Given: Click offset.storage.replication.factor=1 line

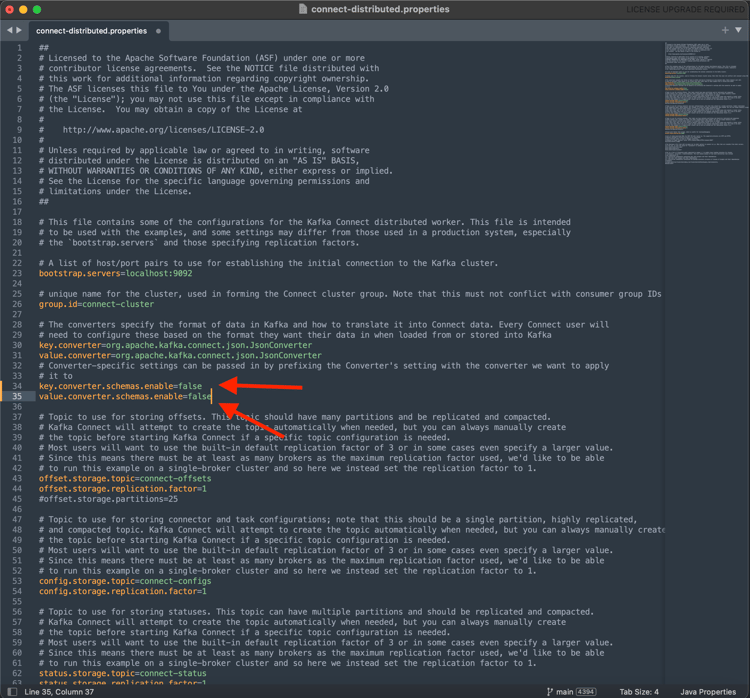Looking at the screenshot, I should (122, 488).
